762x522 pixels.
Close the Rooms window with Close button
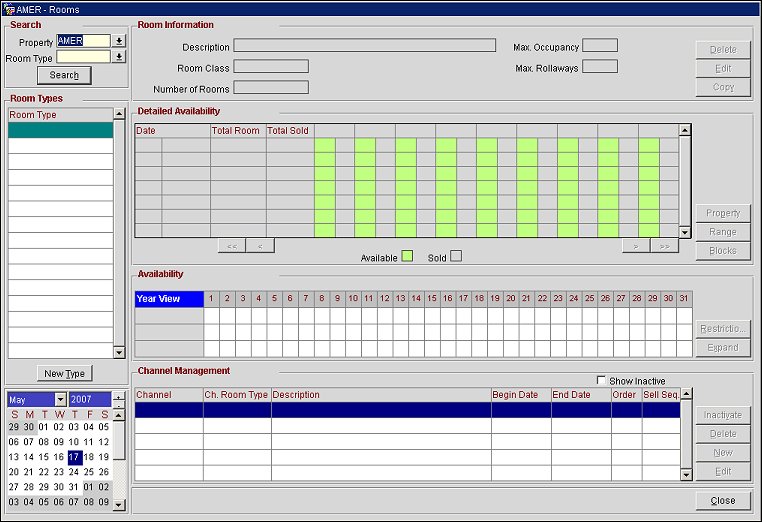click(723, 500)
